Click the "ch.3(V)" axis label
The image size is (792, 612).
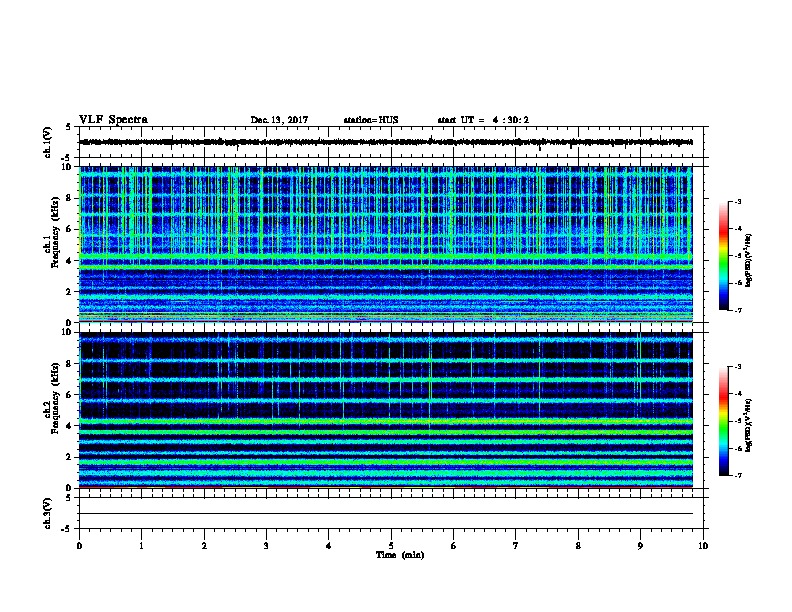(x=47, y=514)
